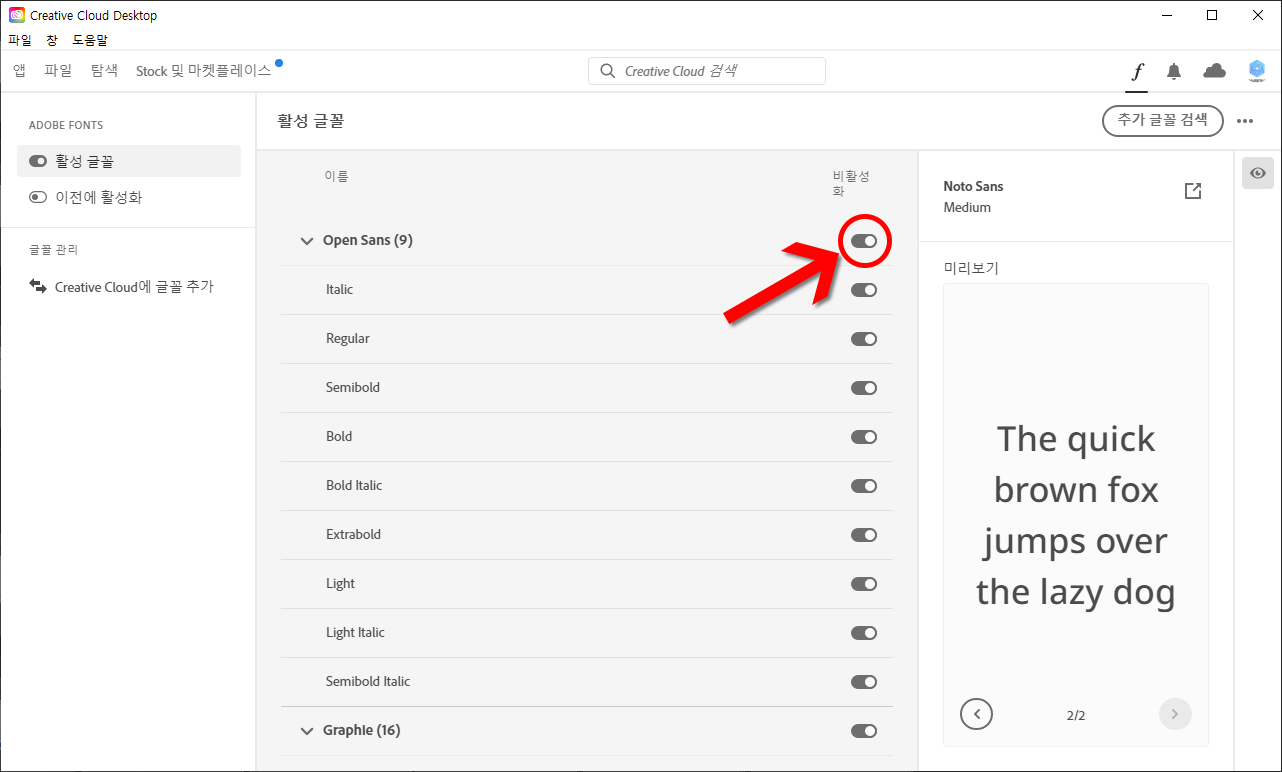Deactivate the Graphie font family
Viewport: 1282px width, 772px height.
point(864,731)
